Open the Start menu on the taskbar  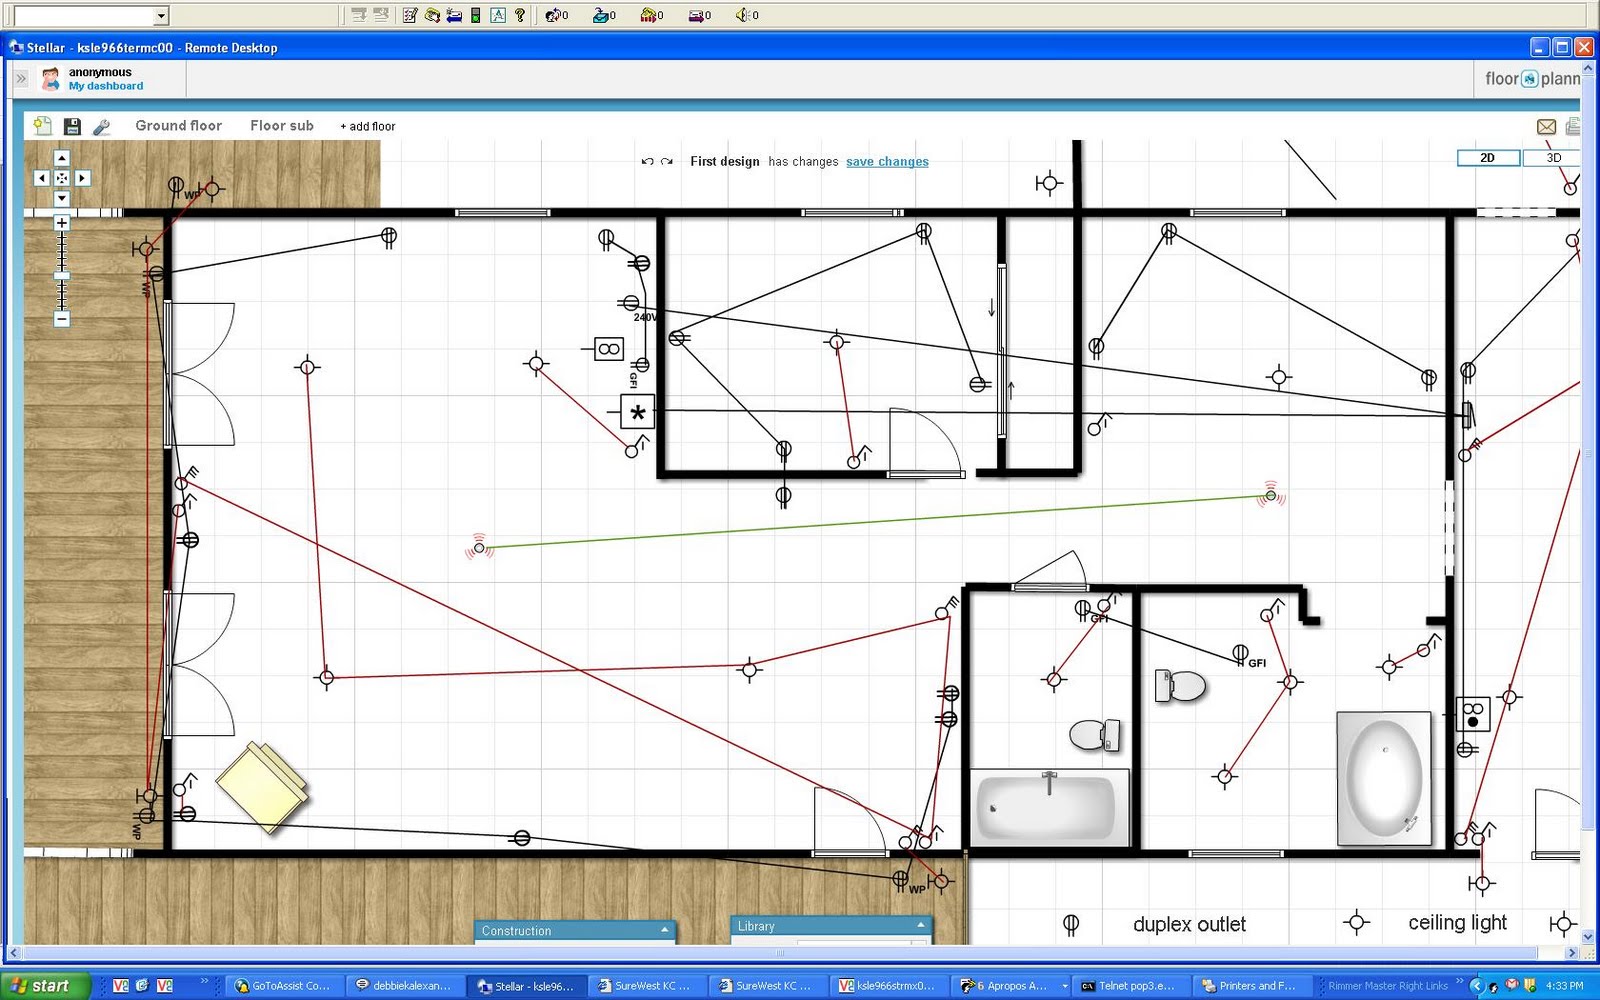pyautogui.click(x=42, y=985)
